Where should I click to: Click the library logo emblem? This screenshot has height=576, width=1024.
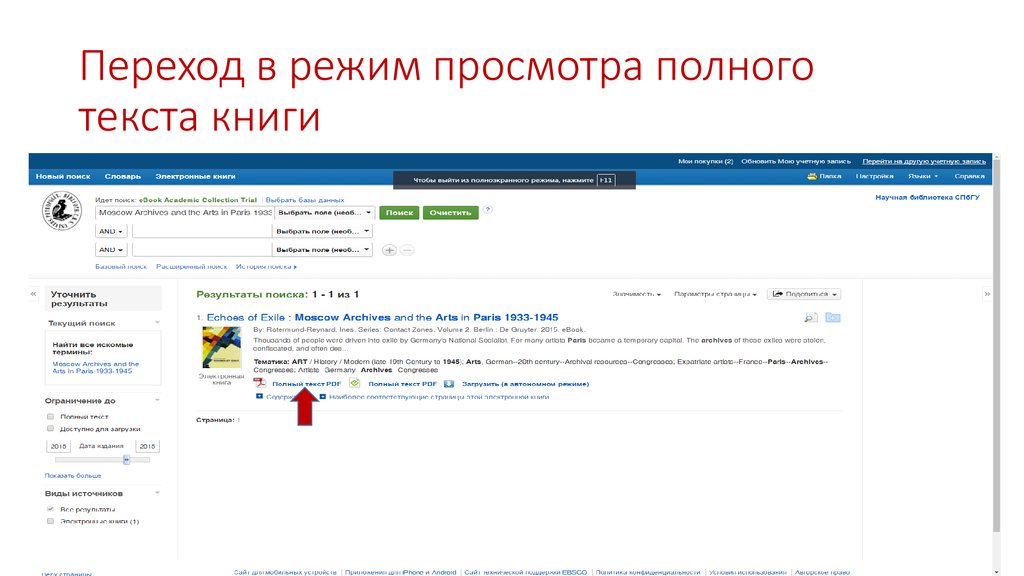(x=62, y=210)
